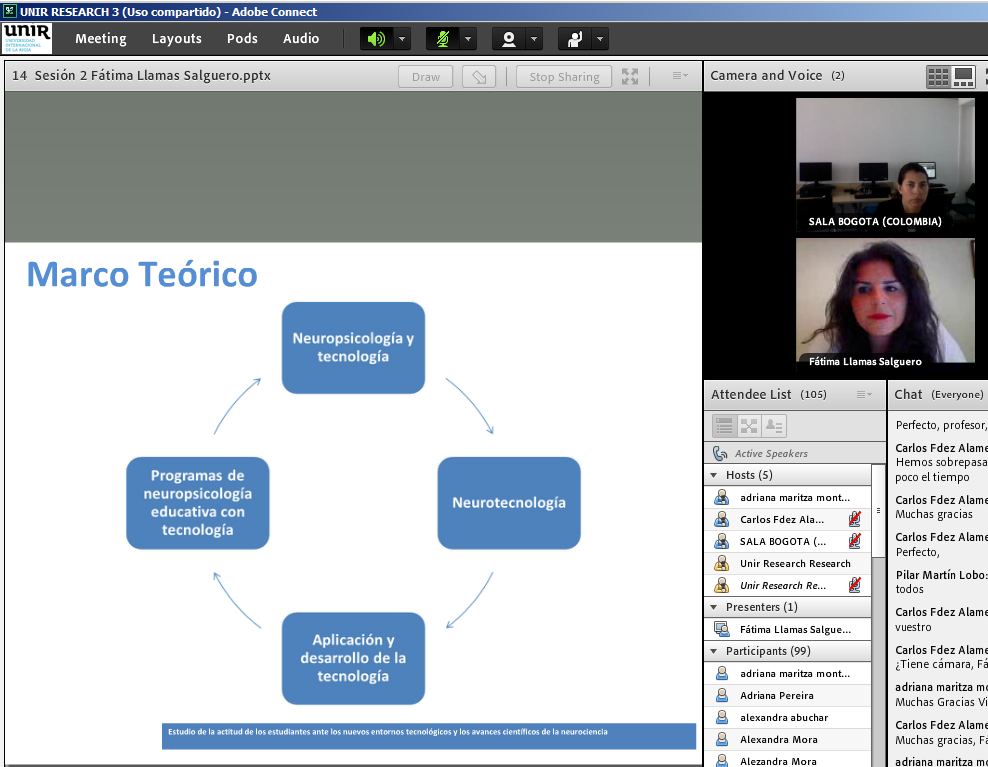Viewport: 988px width, 767px height.
Task: Click the Stop Sharing button
Action: [564, 77]
